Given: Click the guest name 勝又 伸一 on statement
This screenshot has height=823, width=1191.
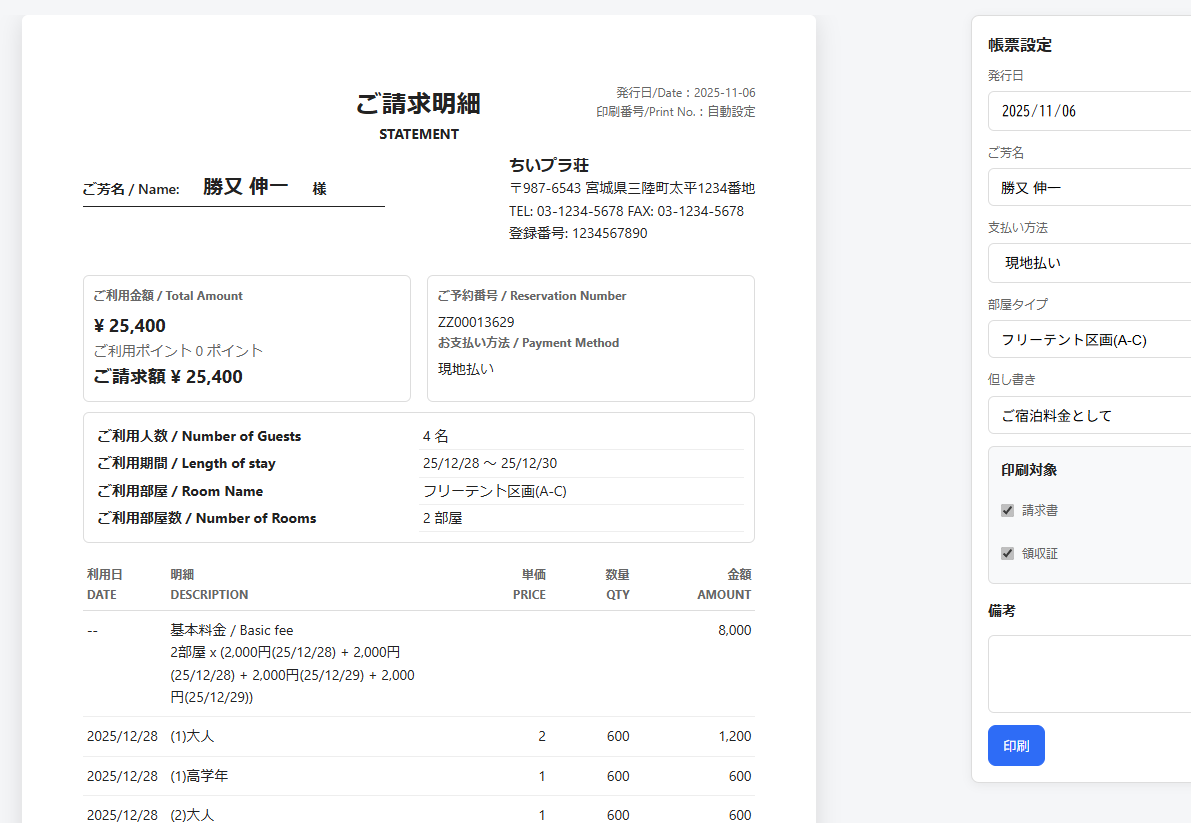Looking at the screenshot, I should click(245, 186).
